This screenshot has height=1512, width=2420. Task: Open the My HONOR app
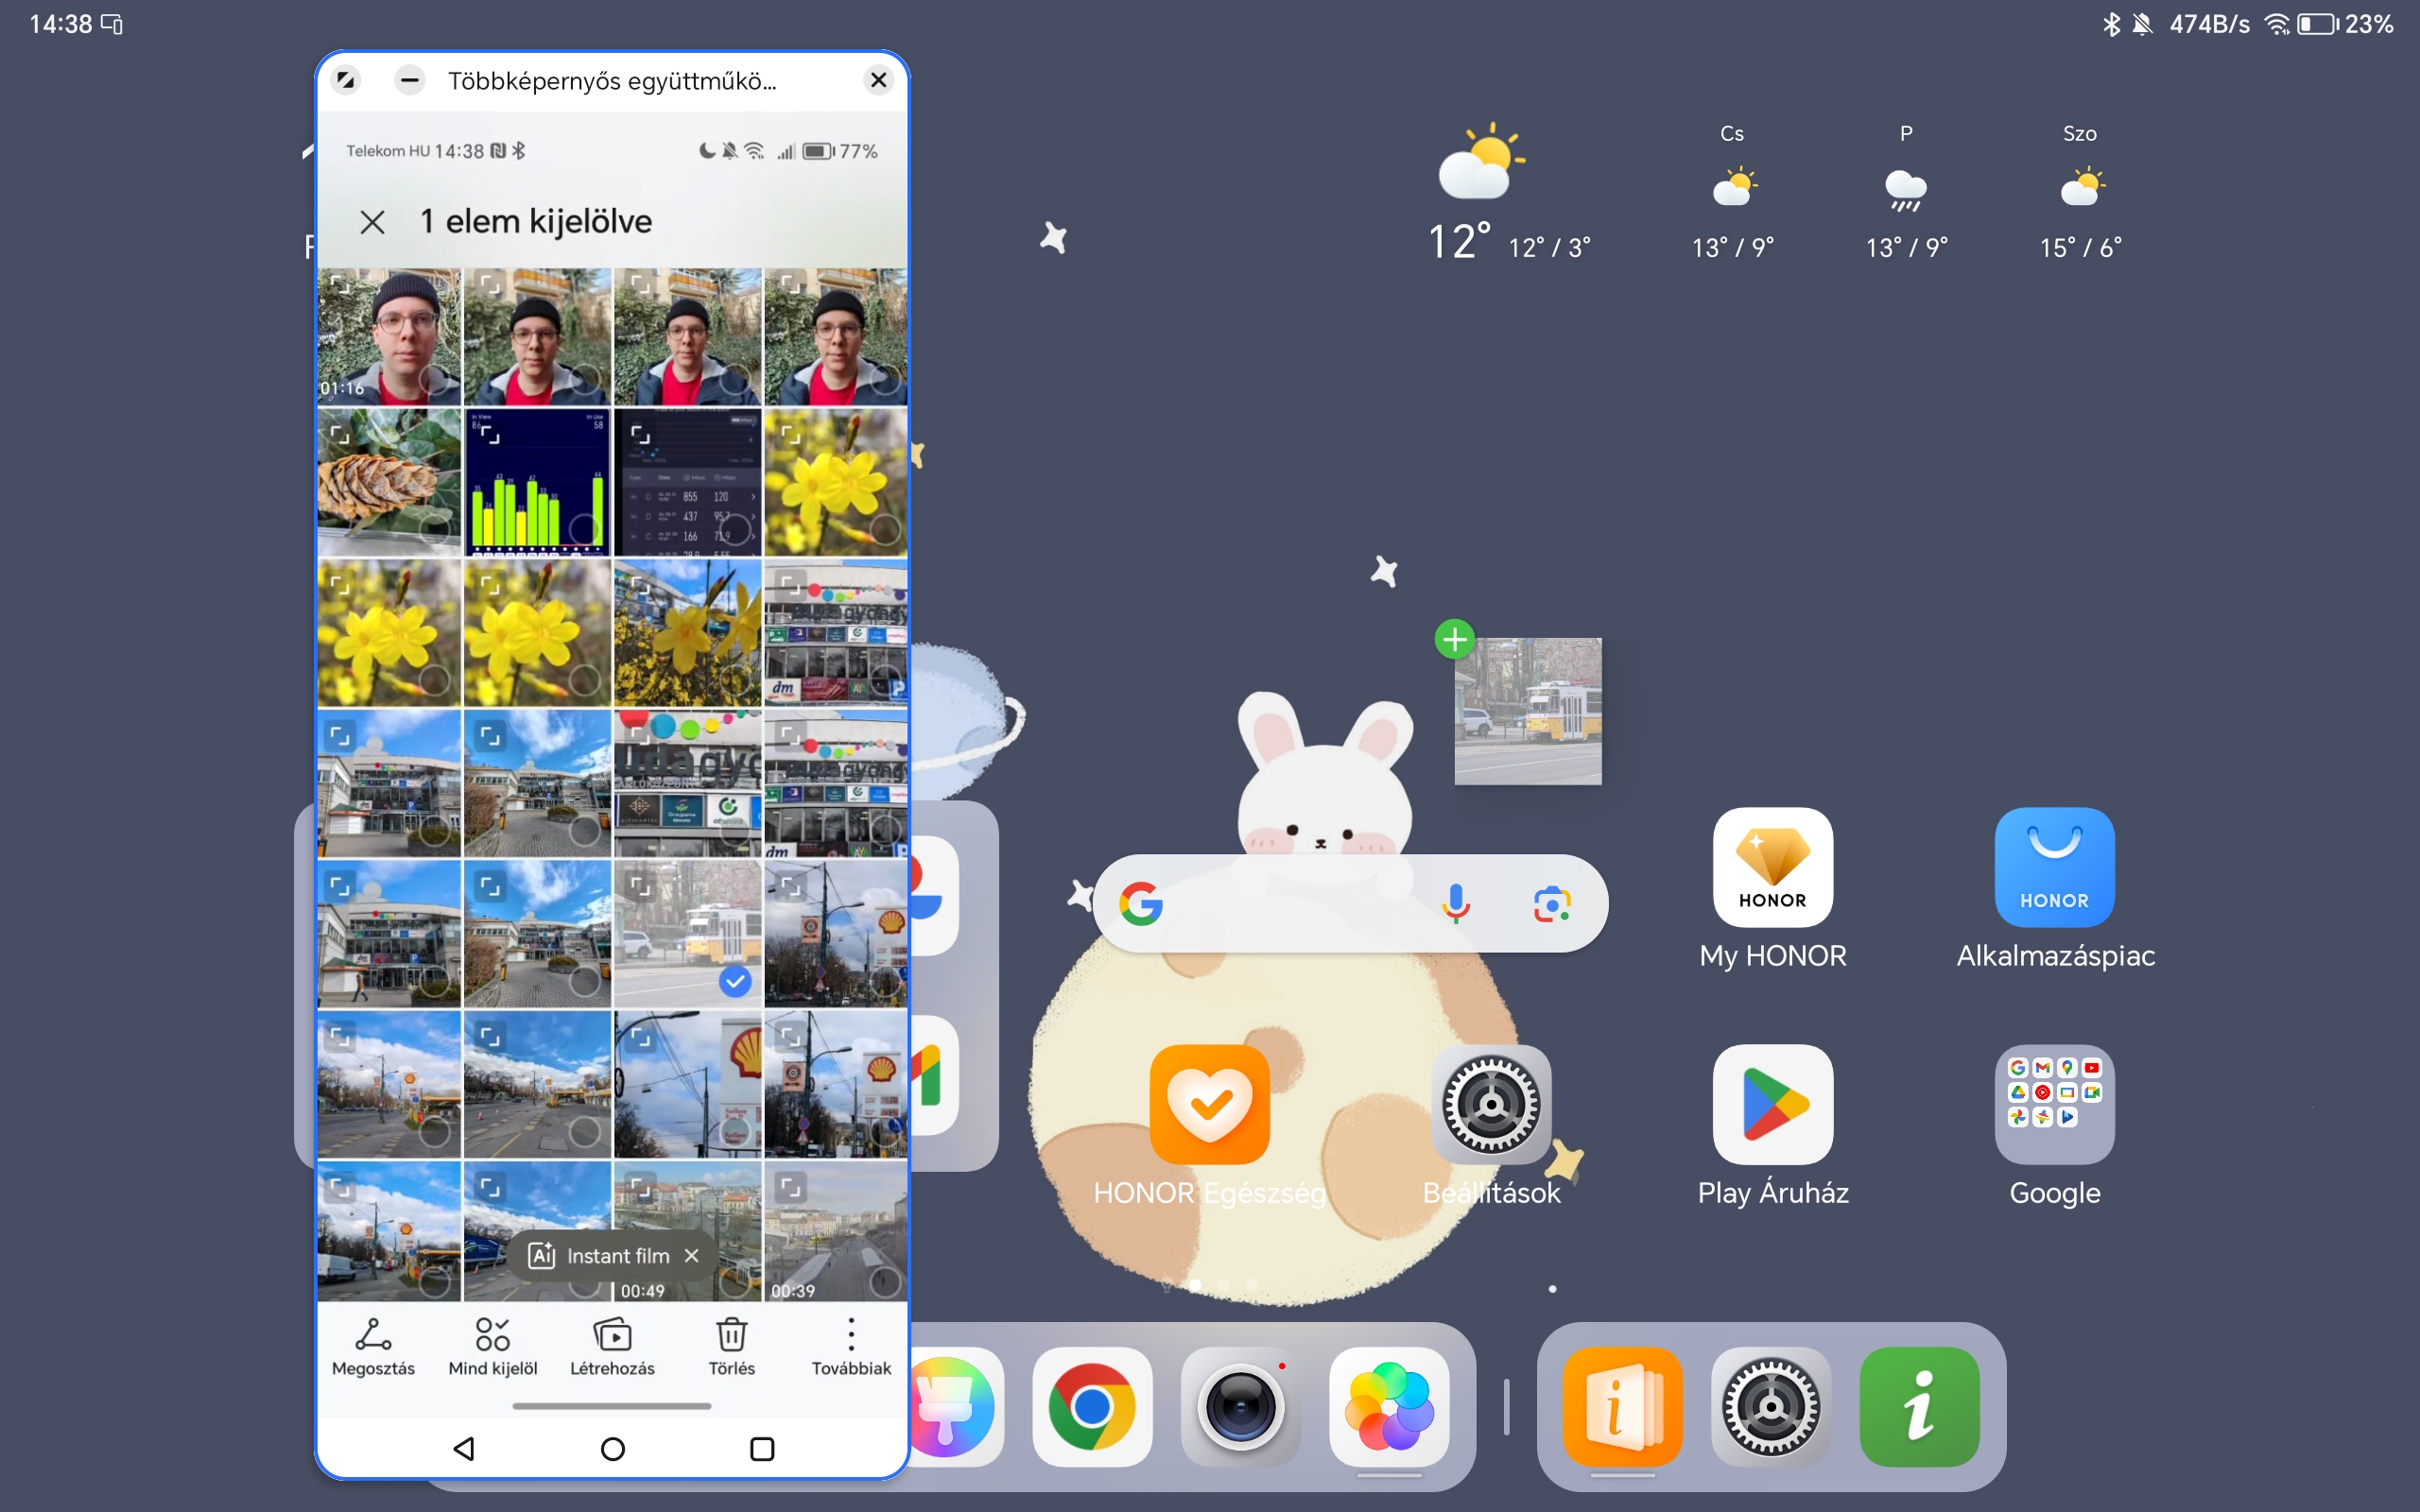pyautogui.click(x=1773, y=889)
